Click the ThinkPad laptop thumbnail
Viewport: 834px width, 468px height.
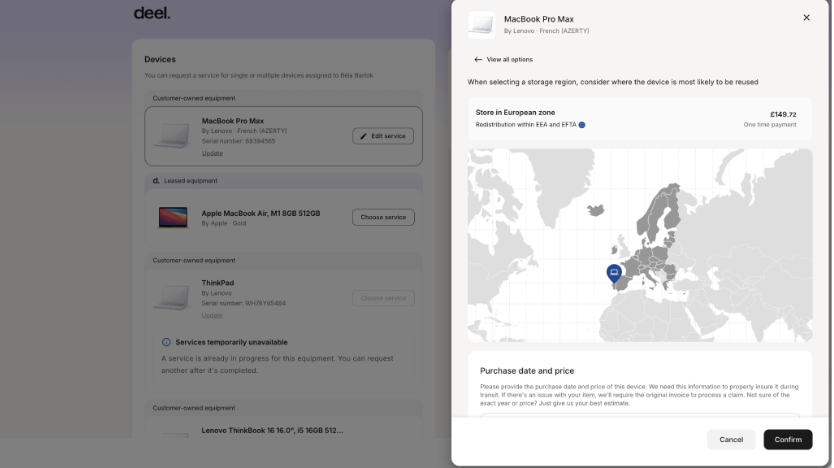coord(172,297)
